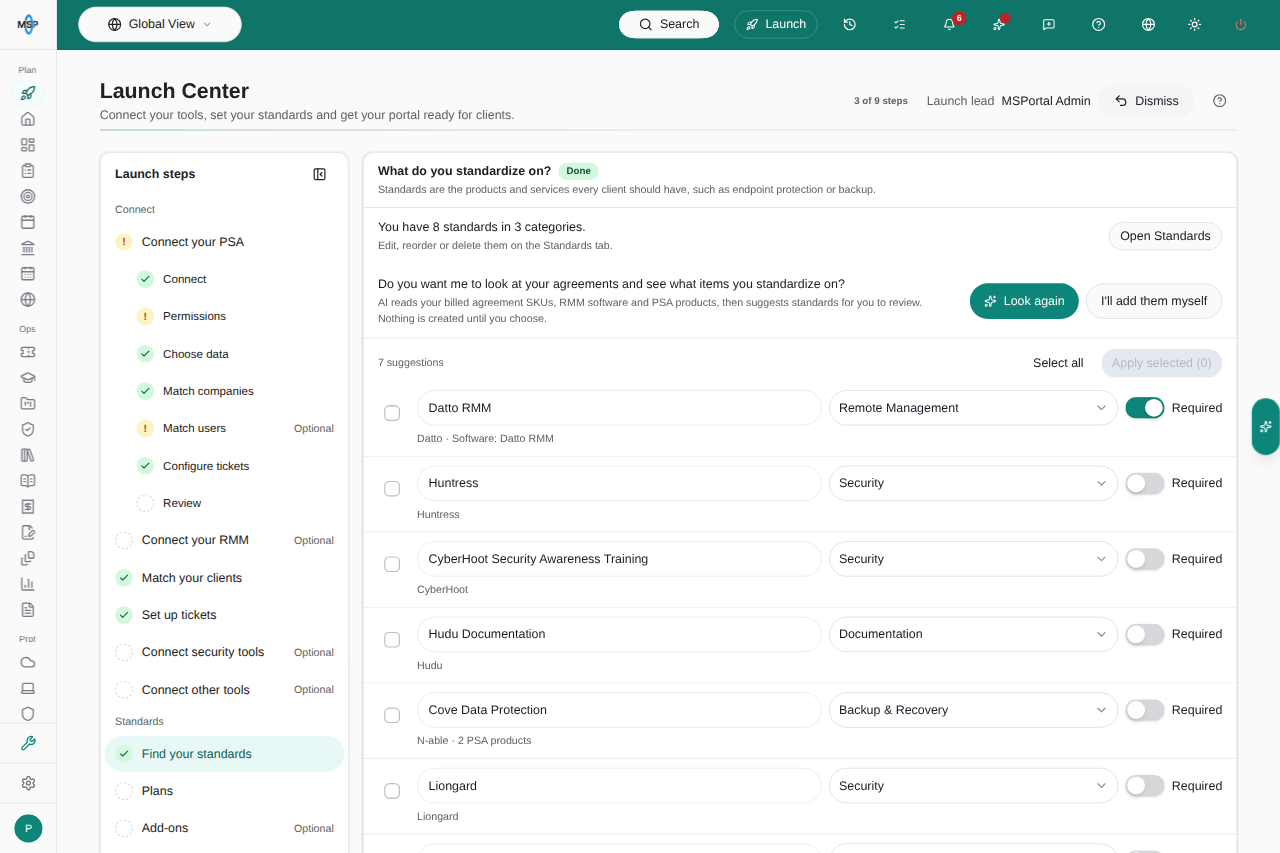Dismiss the Launch Center
Viewport: 1280px width, 853px height.
(x=1147, y=101)
